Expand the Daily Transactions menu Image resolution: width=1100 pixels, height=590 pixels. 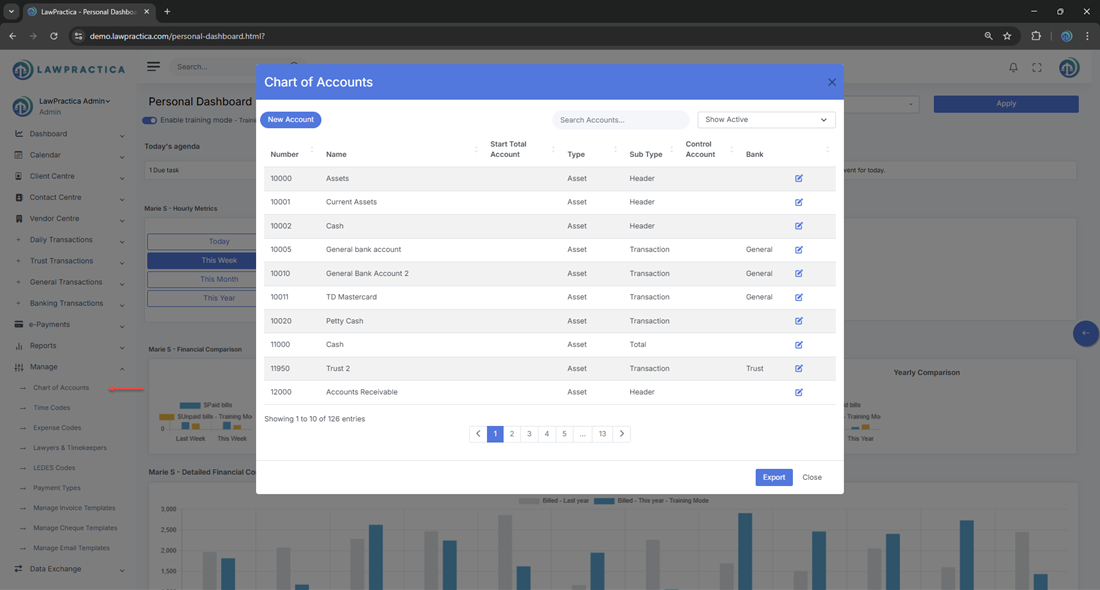point(68,240)
